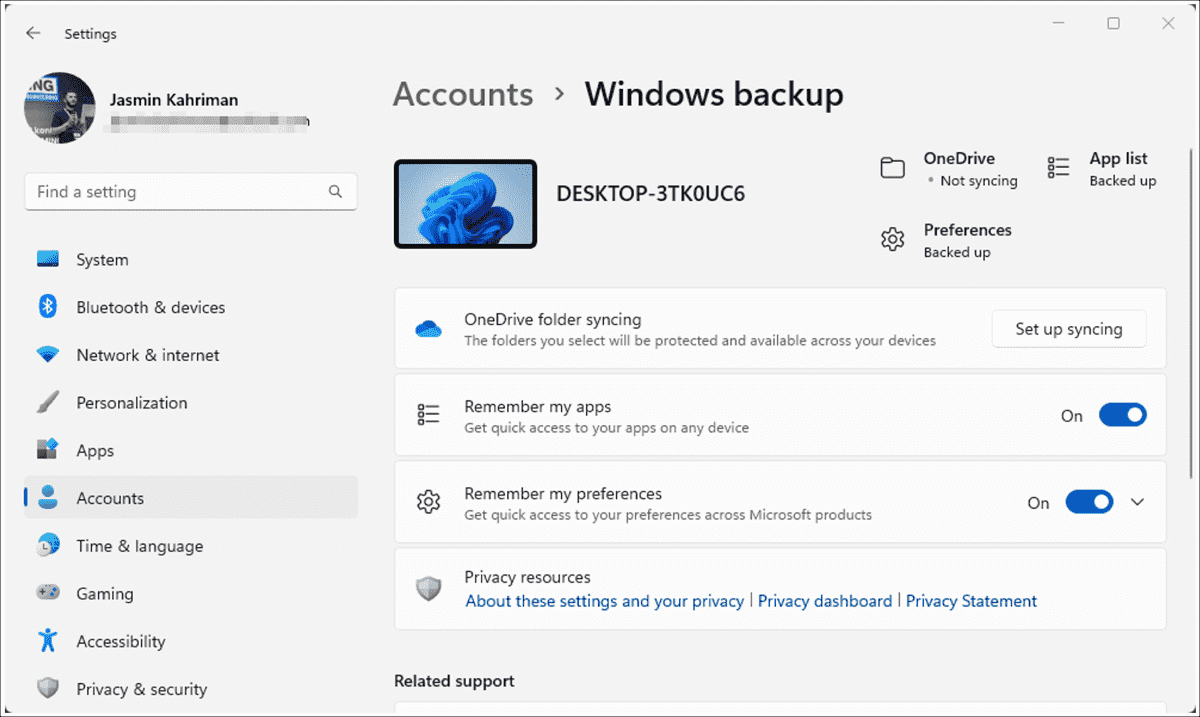Image resolution: width=1200 pixels, height=717 pixels.
Task: Open the Privacy Statement link
Action: 971,601
